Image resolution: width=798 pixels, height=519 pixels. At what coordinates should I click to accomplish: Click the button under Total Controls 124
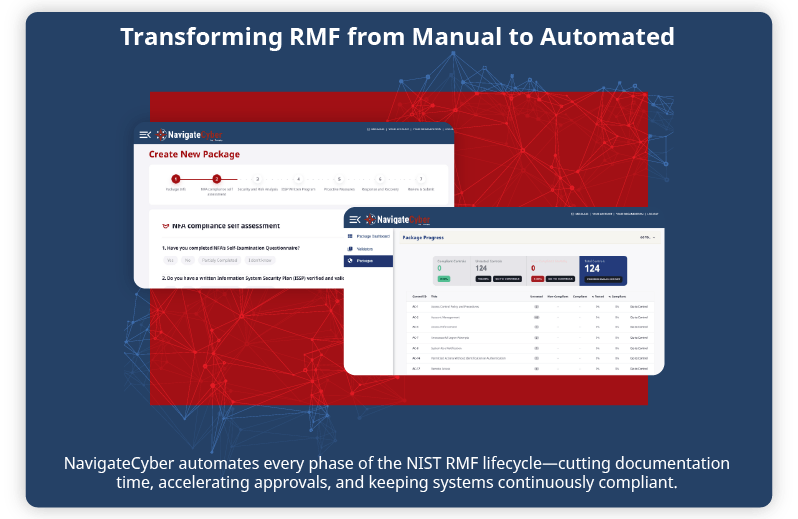click(602, 279)
